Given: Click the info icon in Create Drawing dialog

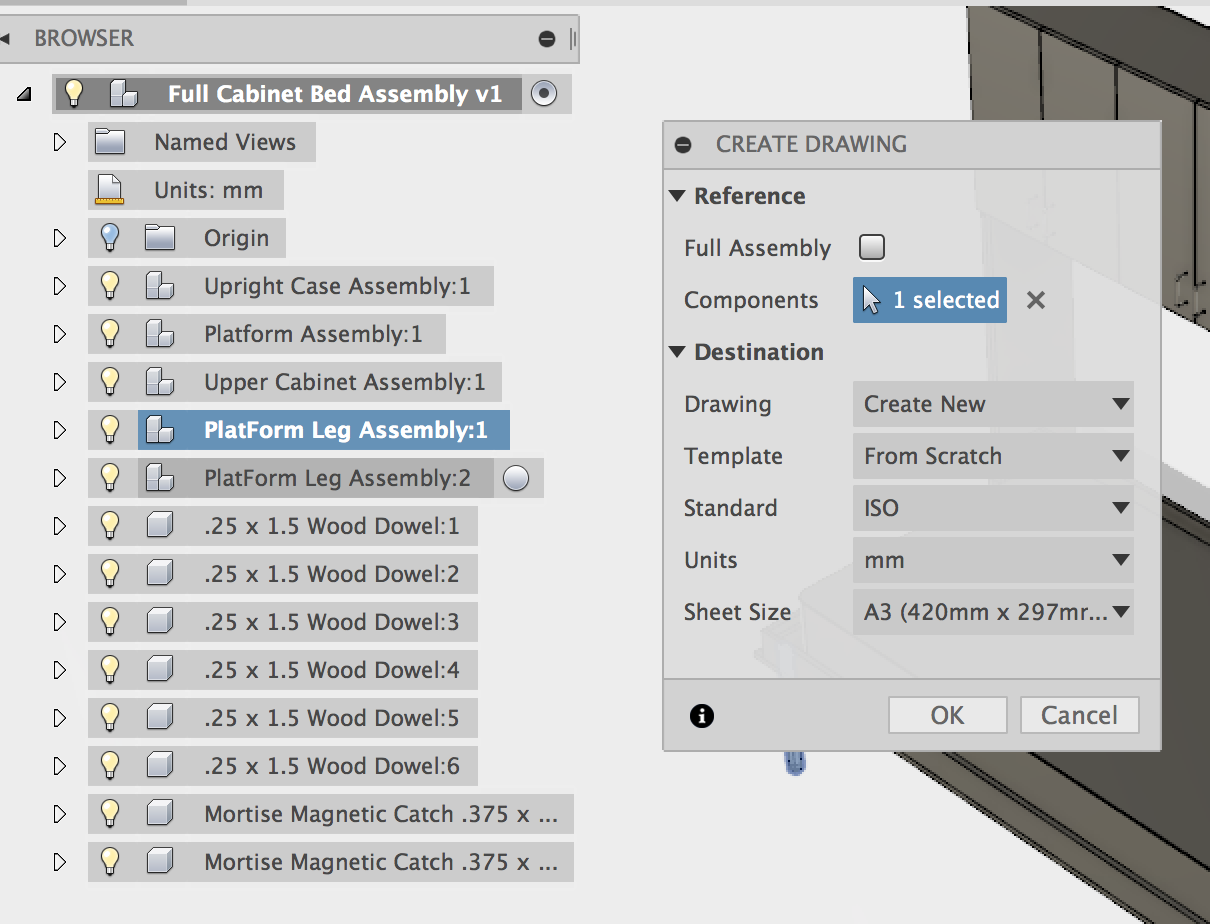Looking at the screenshot, I should point(700,716).
